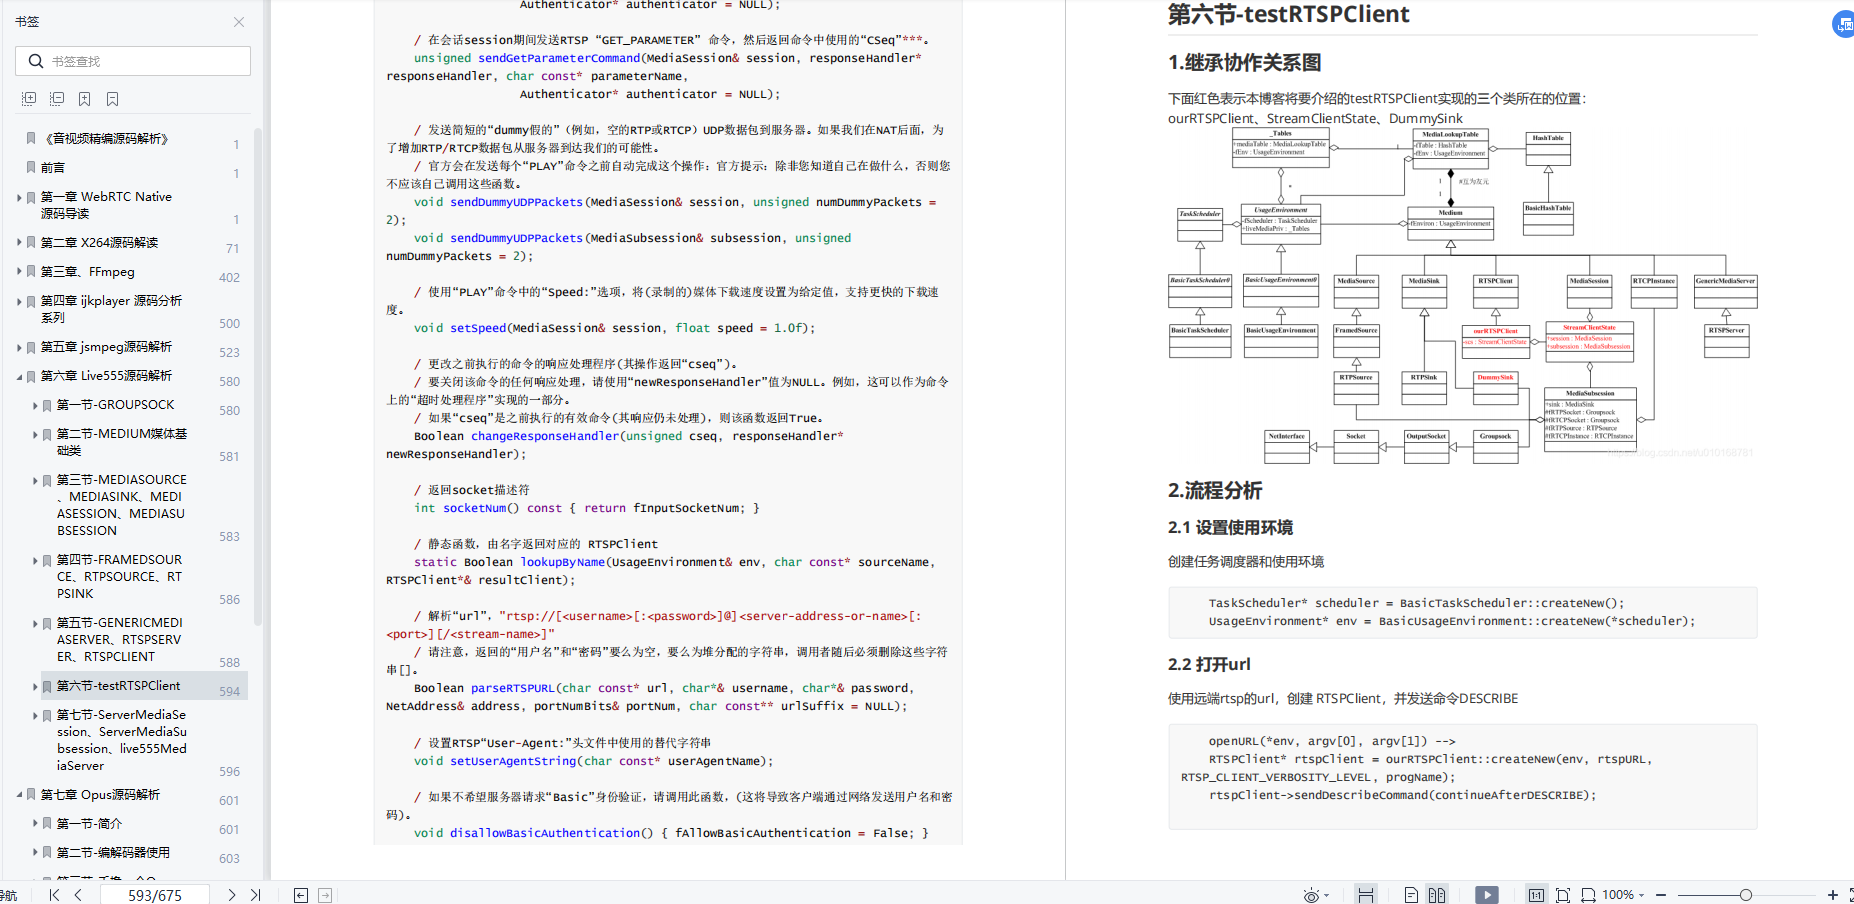Image resolution: width=1854 pixels, height=904 pixels.
Task: Enter fullscreen mode icon
Action: (1850, 895)
